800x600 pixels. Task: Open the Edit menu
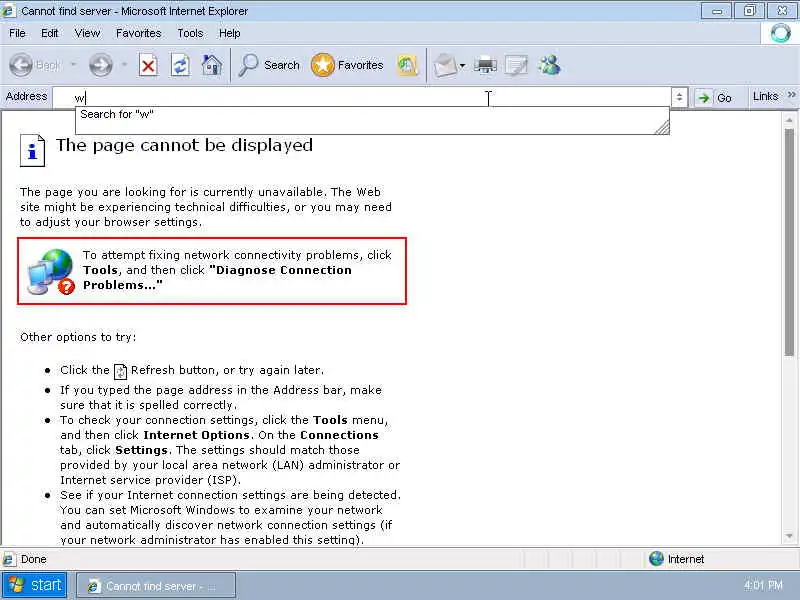[x=49, y=33]
